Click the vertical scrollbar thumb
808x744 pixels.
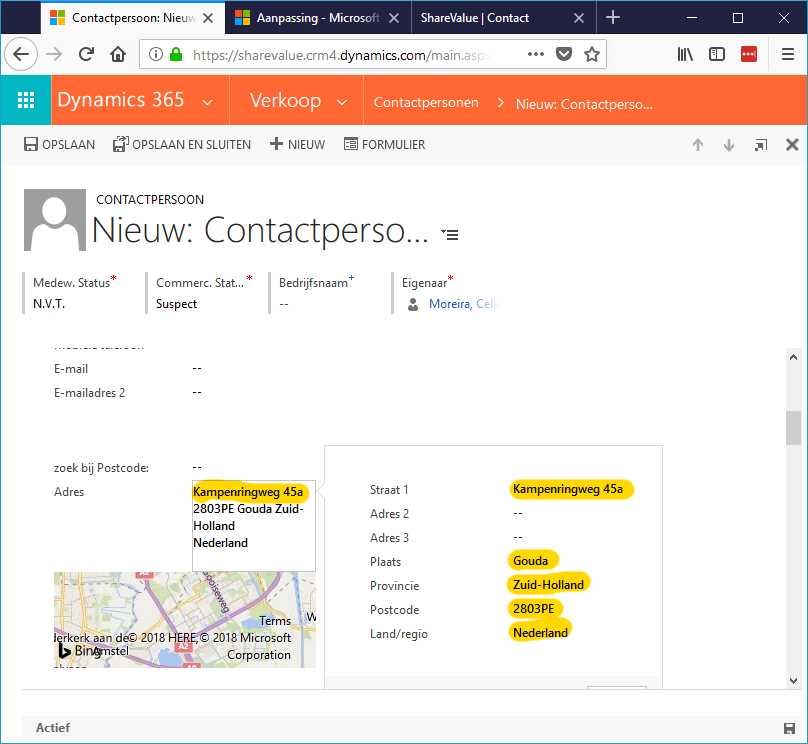click(x=793, y=428)
